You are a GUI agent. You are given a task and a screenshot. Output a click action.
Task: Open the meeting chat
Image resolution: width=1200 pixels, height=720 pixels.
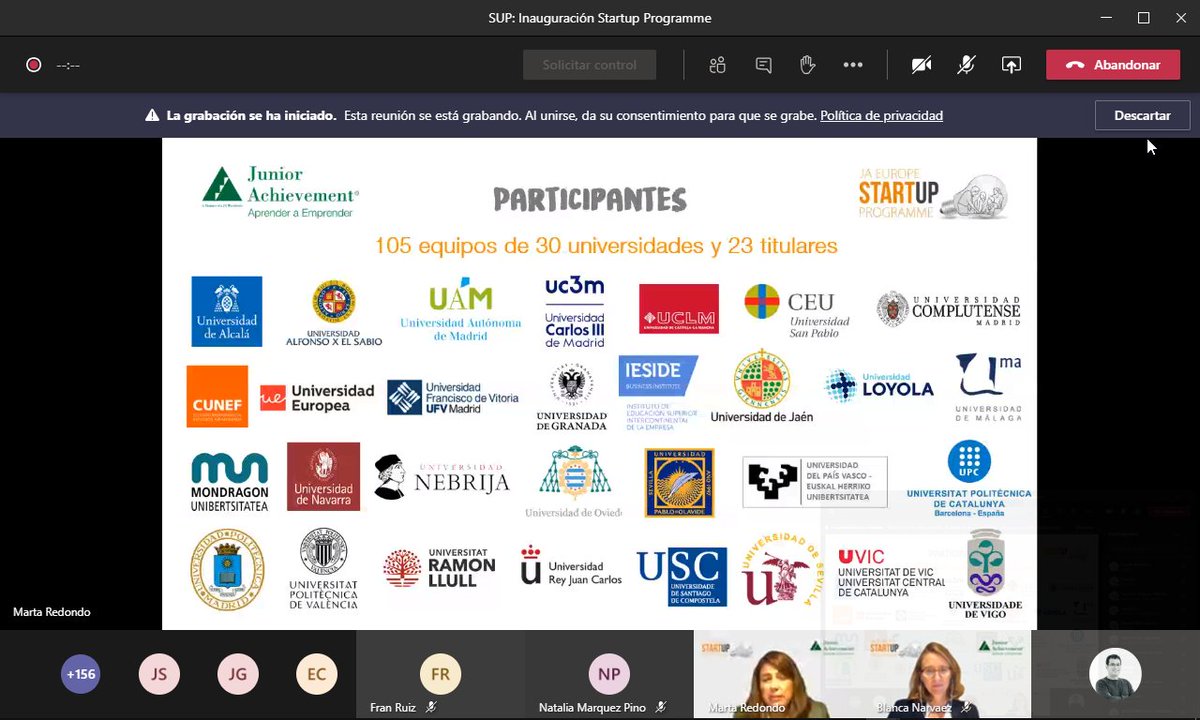click(764, 65)
